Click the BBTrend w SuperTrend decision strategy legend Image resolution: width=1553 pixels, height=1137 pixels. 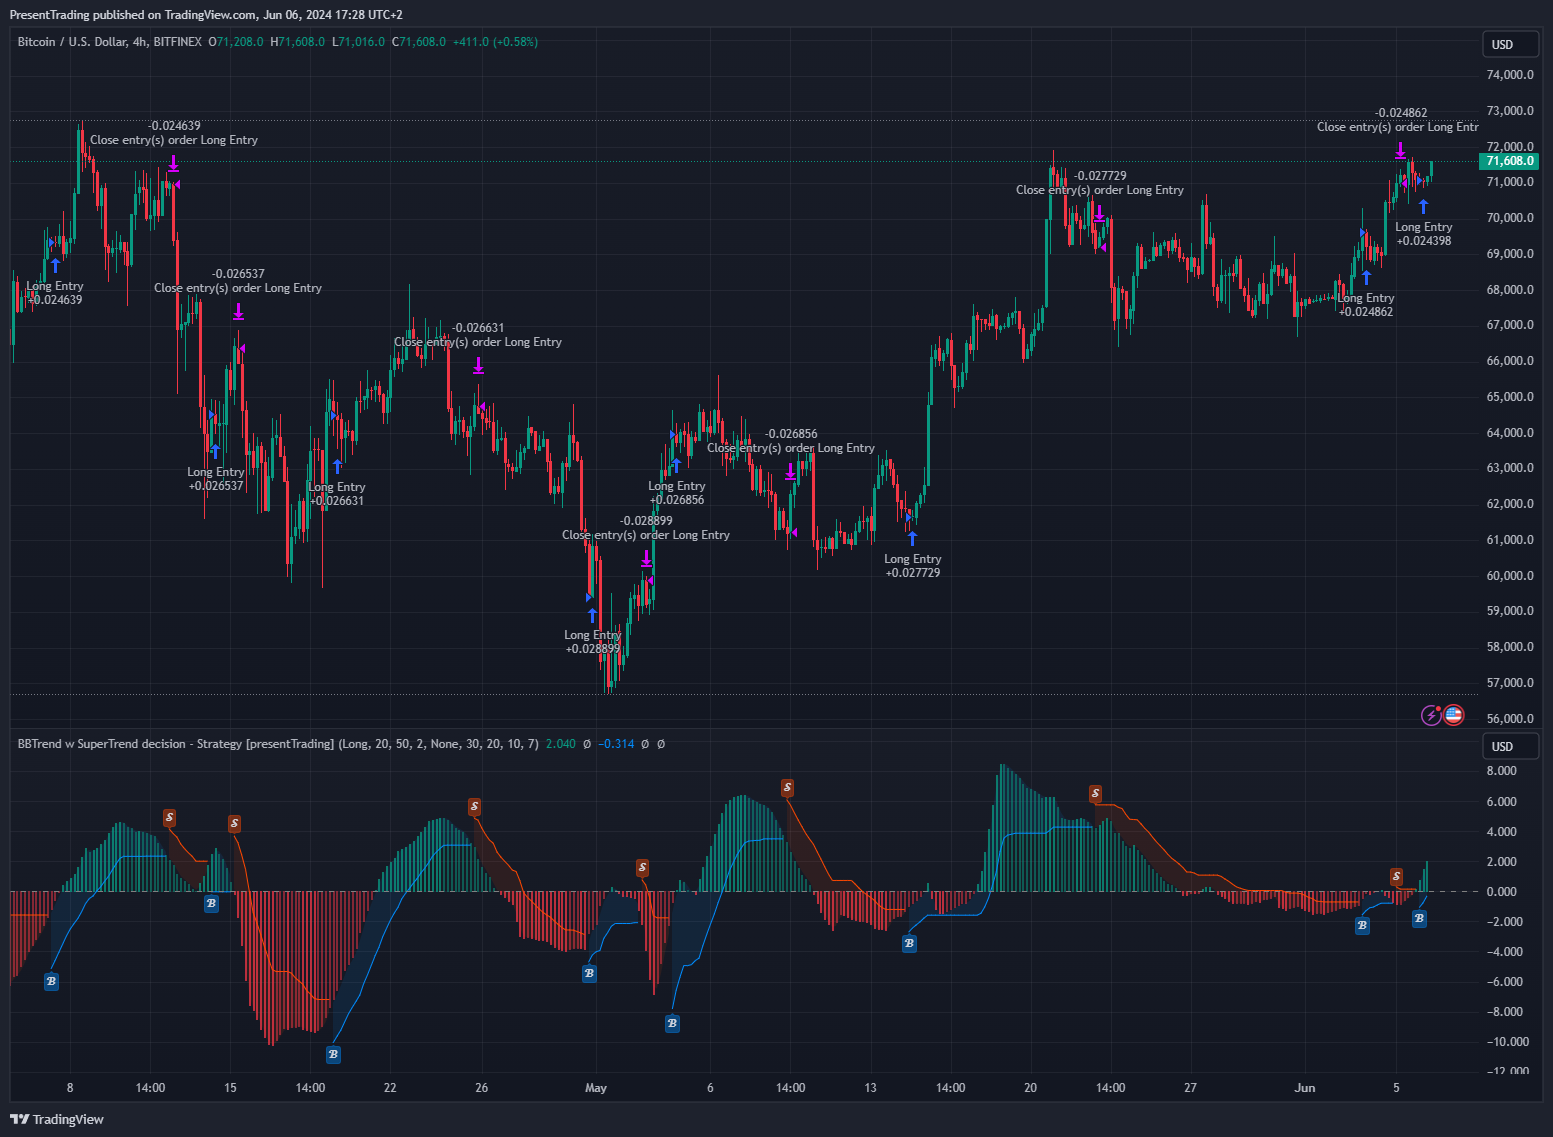click(x=278, y=744)
